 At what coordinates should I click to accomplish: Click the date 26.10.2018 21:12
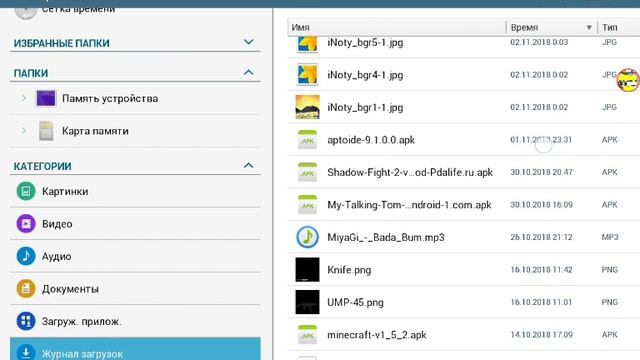coord(541,237)
